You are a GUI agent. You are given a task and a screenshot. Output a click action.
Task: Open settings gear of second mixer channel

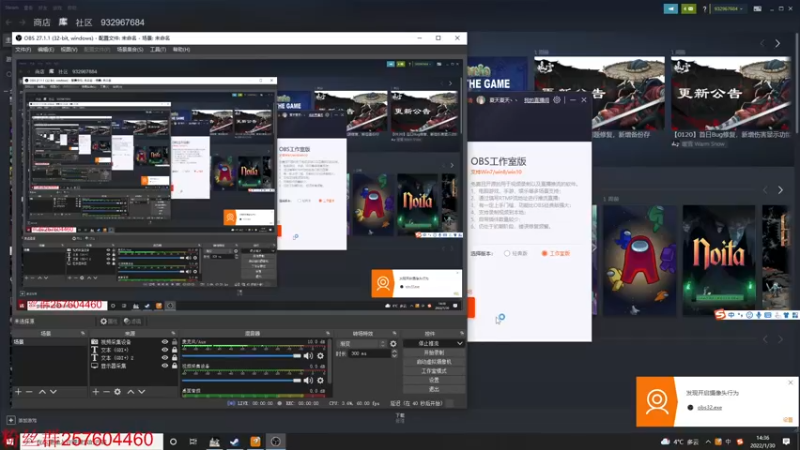point(320,380)
